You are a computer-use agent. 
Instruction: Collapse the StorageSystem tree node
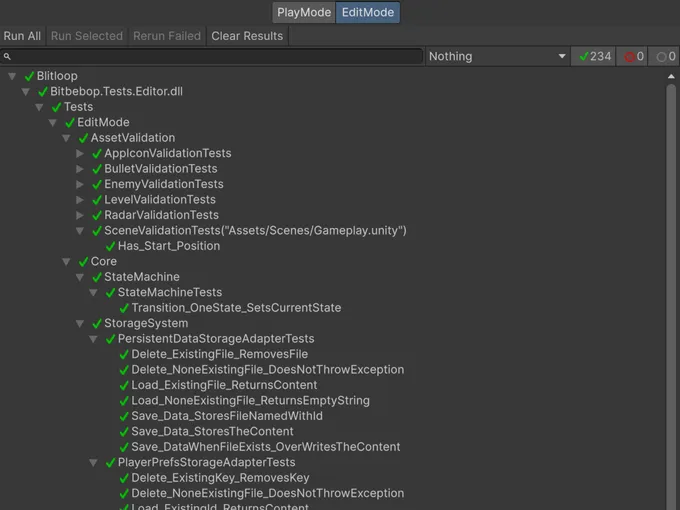click(80, 324)
